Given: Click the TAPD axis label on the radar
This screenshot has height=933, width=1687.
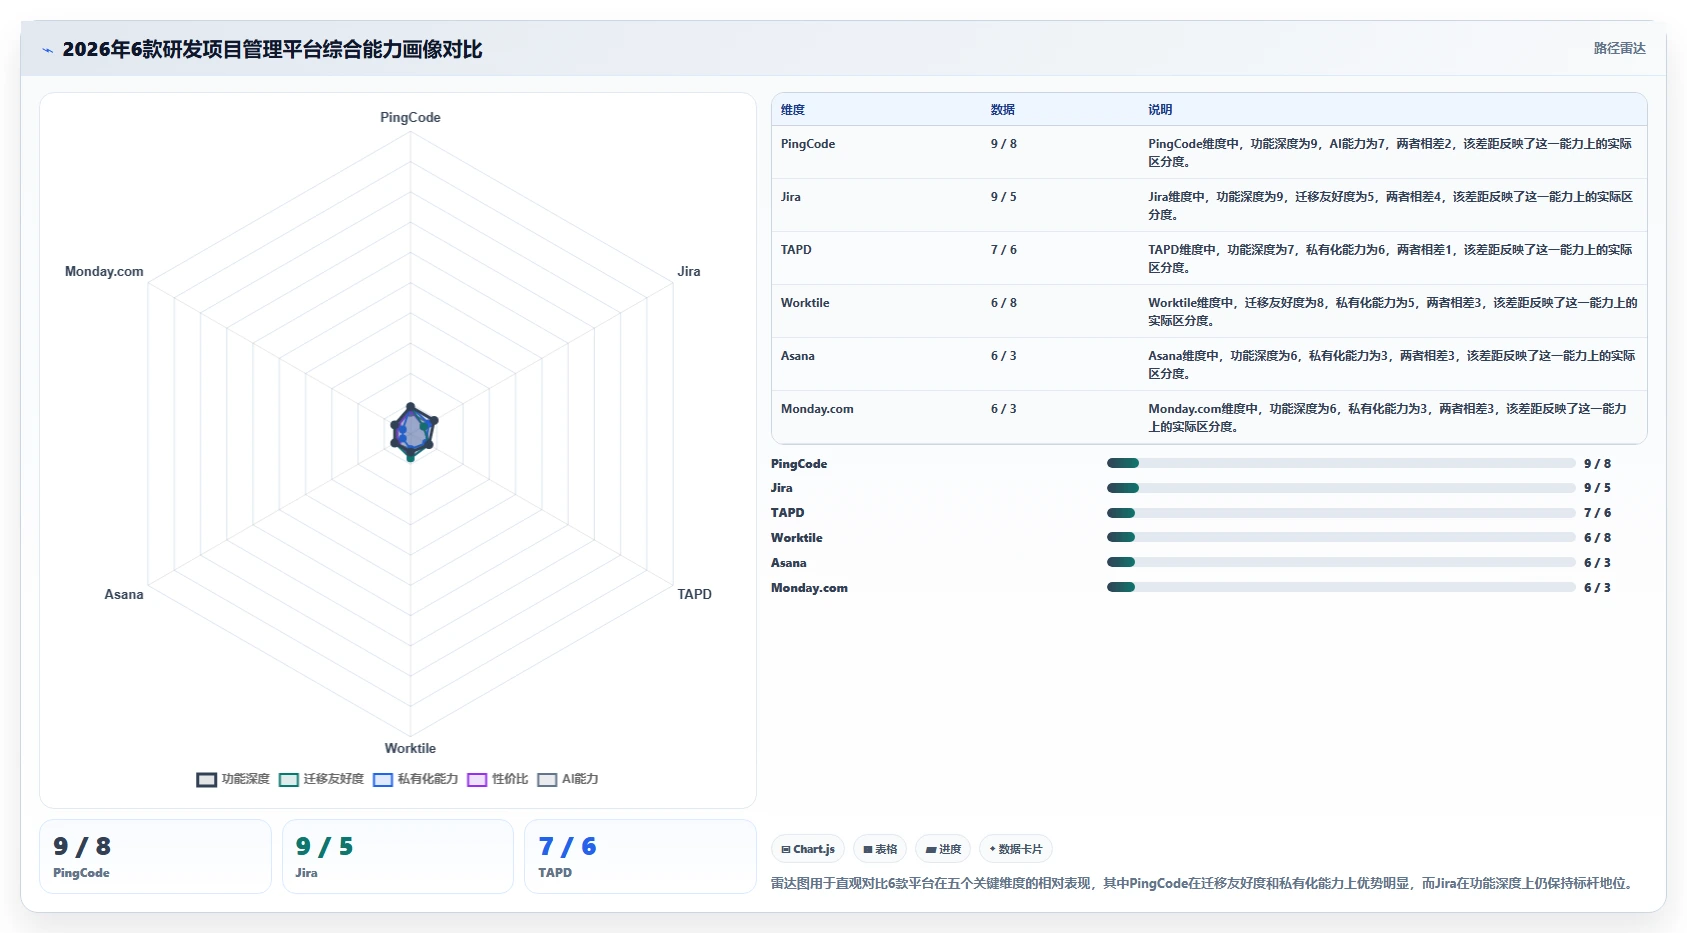Looking at the screenshot, I should coord(694,594).
